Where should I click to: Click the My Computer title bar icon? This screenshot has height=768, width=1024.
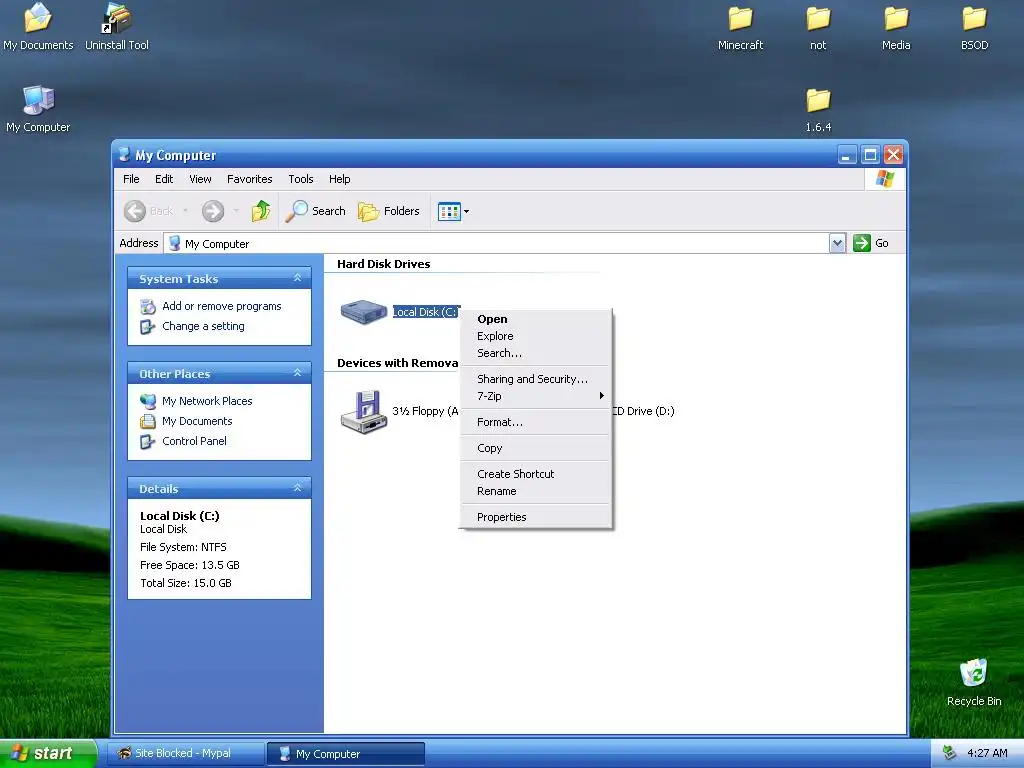123,154
